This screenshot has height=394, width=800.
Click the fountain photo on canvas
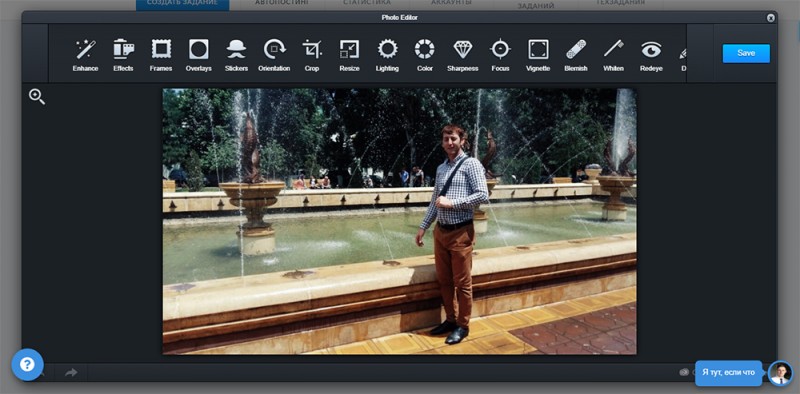[x=399, y=221]
